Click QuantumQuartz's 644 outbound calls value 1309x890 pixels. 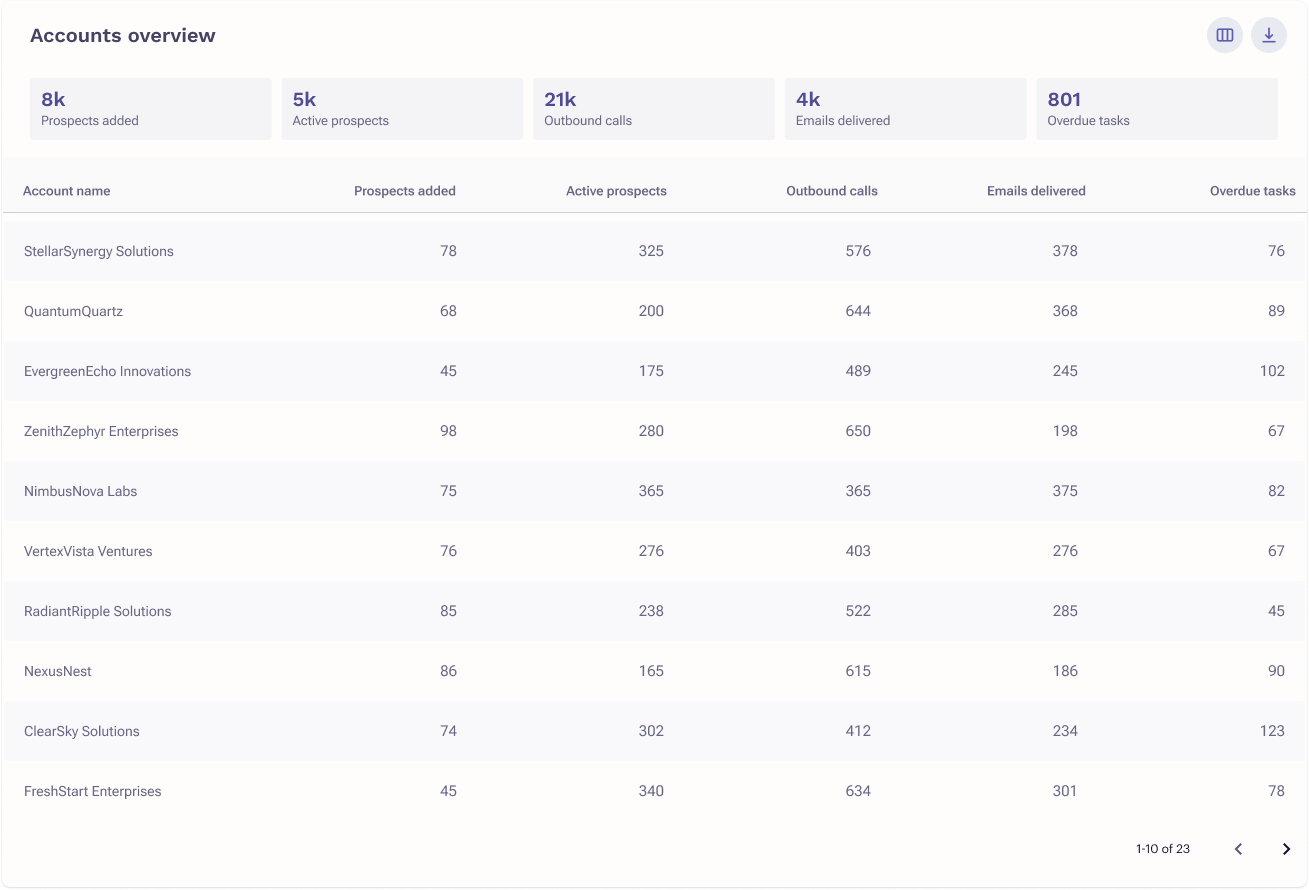pos(858,311)
